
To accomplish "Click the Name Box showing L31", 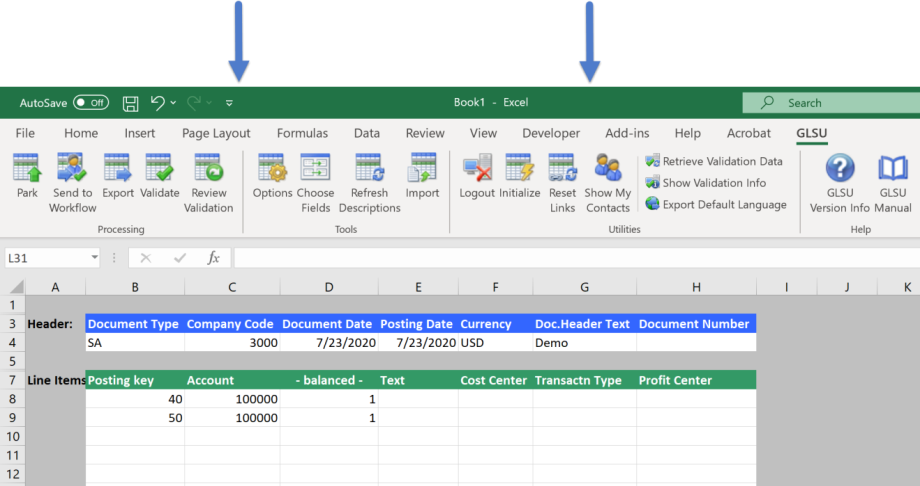I will coord(52,258).
